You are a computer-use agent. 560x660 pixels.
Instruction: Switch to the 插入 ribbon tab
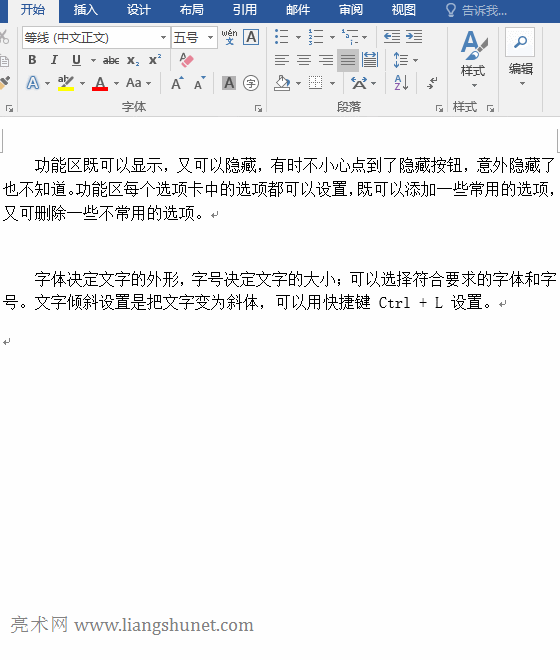point(85,10)
